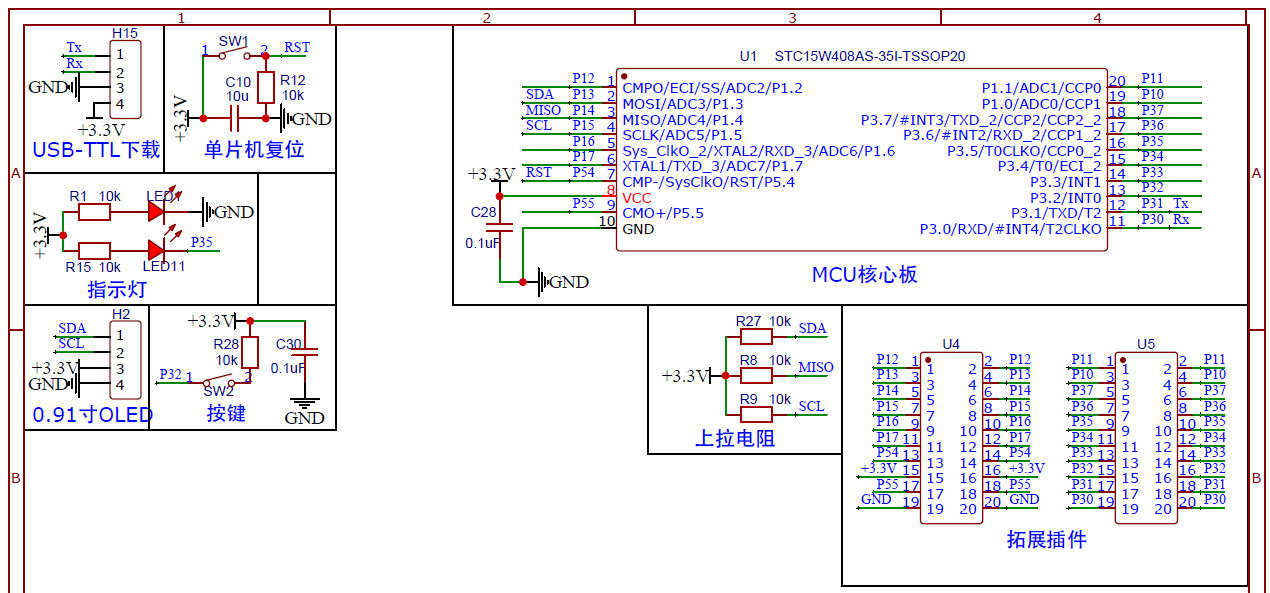Image resolution: width=1270 pixels, height=593 pixels.
Task: Click the 'XTAL1/TXD_3/ADC7/P1.7' pin name
Action: point(712,166)
